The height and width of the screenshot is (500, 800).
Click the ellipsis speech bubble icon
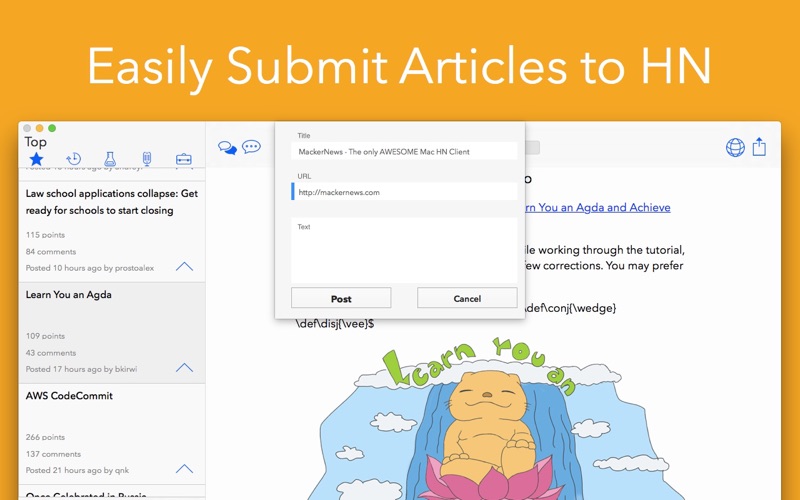point(252,147)
